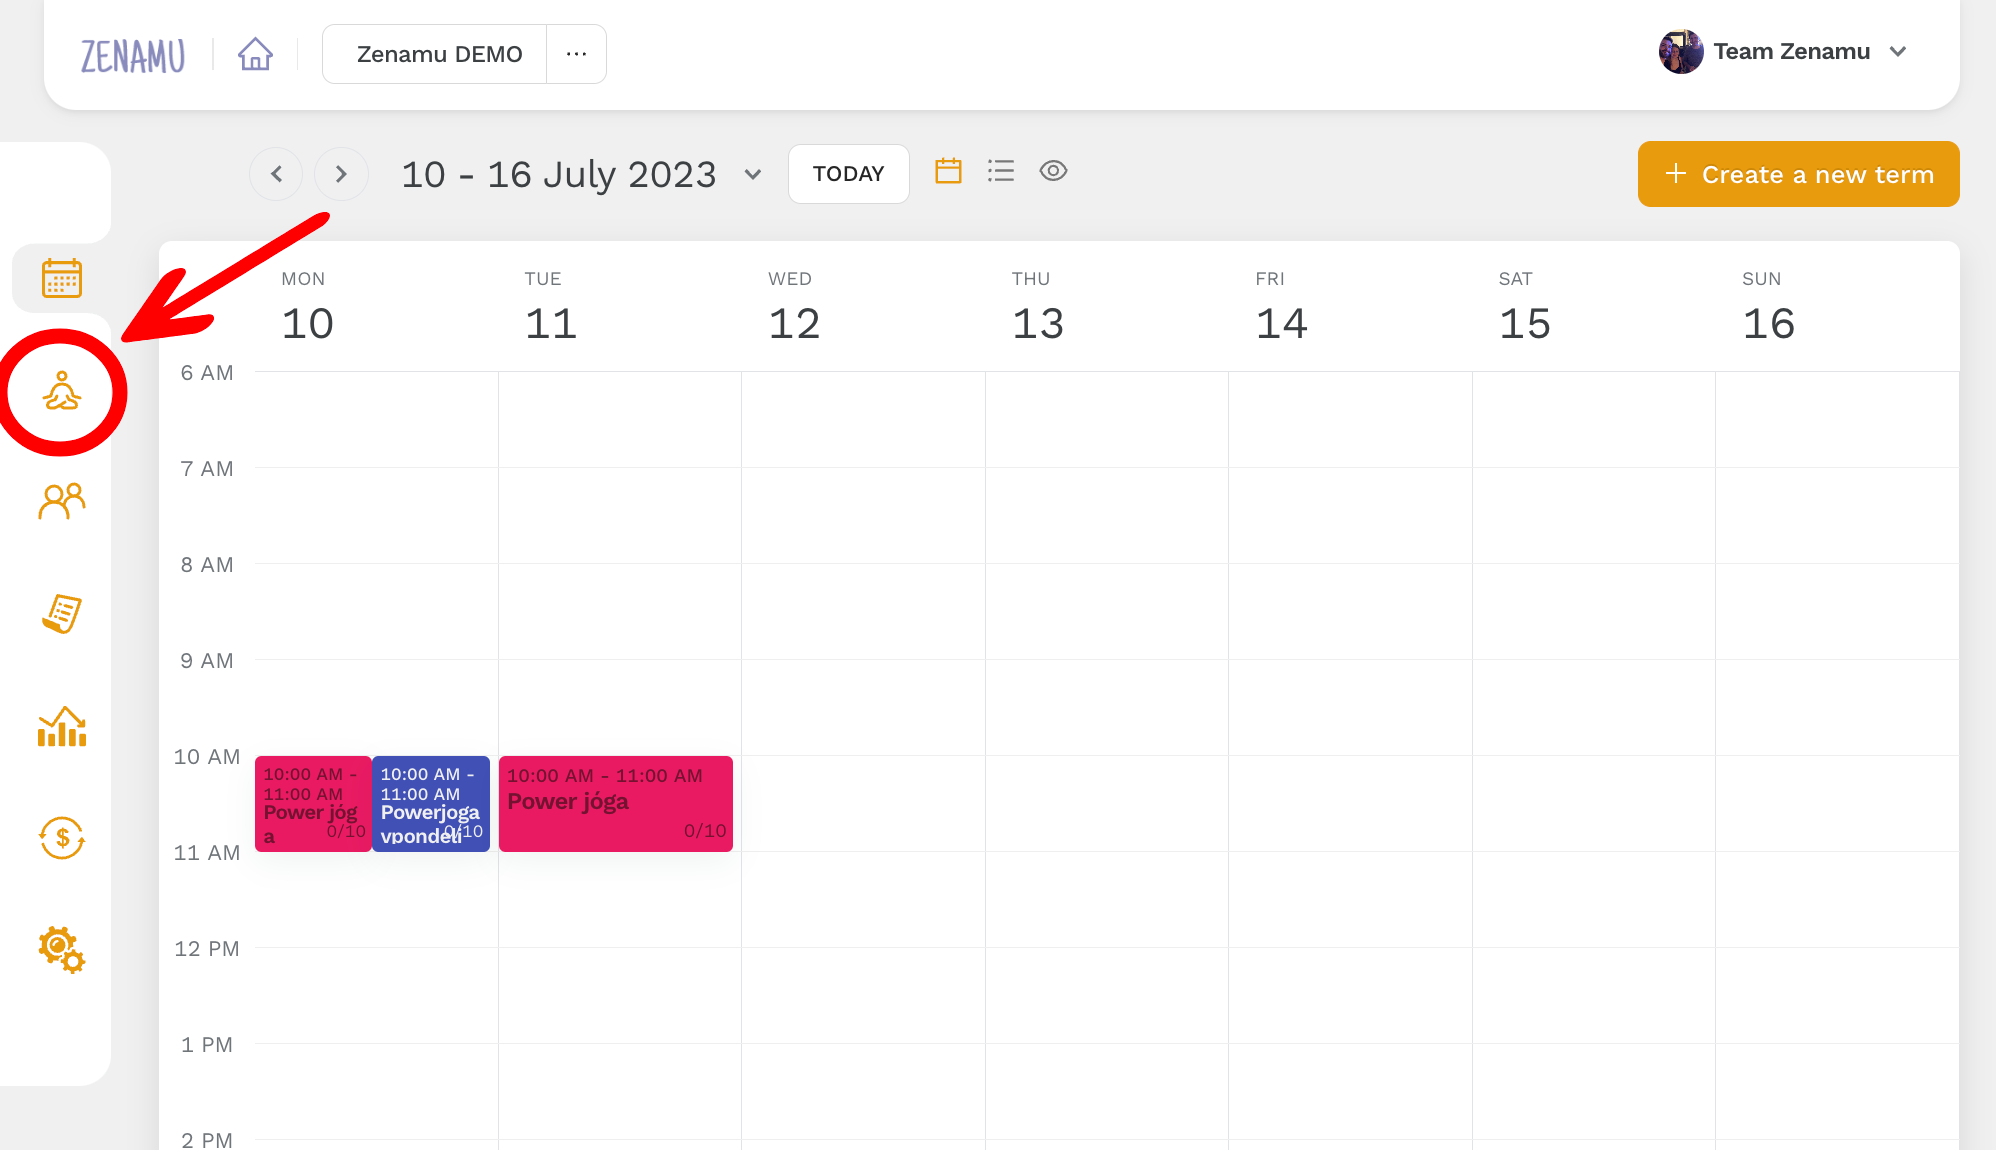Viewport: 1996px width, 1150px height.
Task: Select the yoga/meditation pose icon
Action: [x=62, y=395]
